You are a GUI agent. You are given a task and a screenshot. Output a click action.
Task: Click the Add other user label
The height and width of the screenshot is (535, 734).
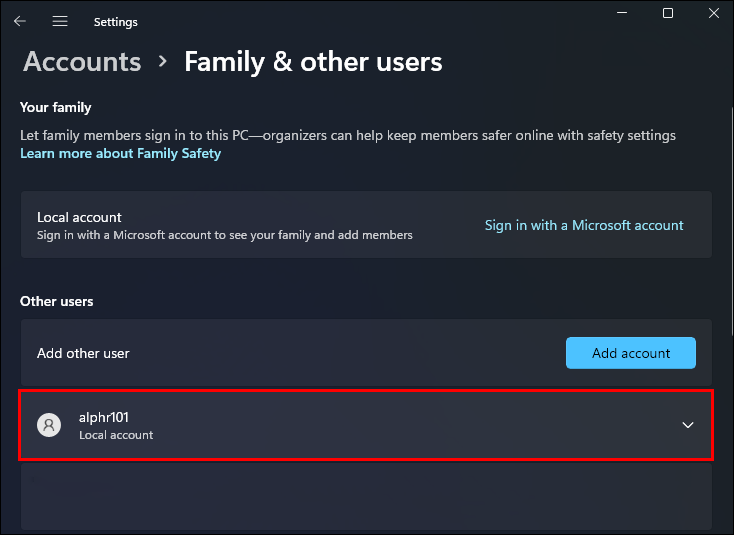coord(83,353)
